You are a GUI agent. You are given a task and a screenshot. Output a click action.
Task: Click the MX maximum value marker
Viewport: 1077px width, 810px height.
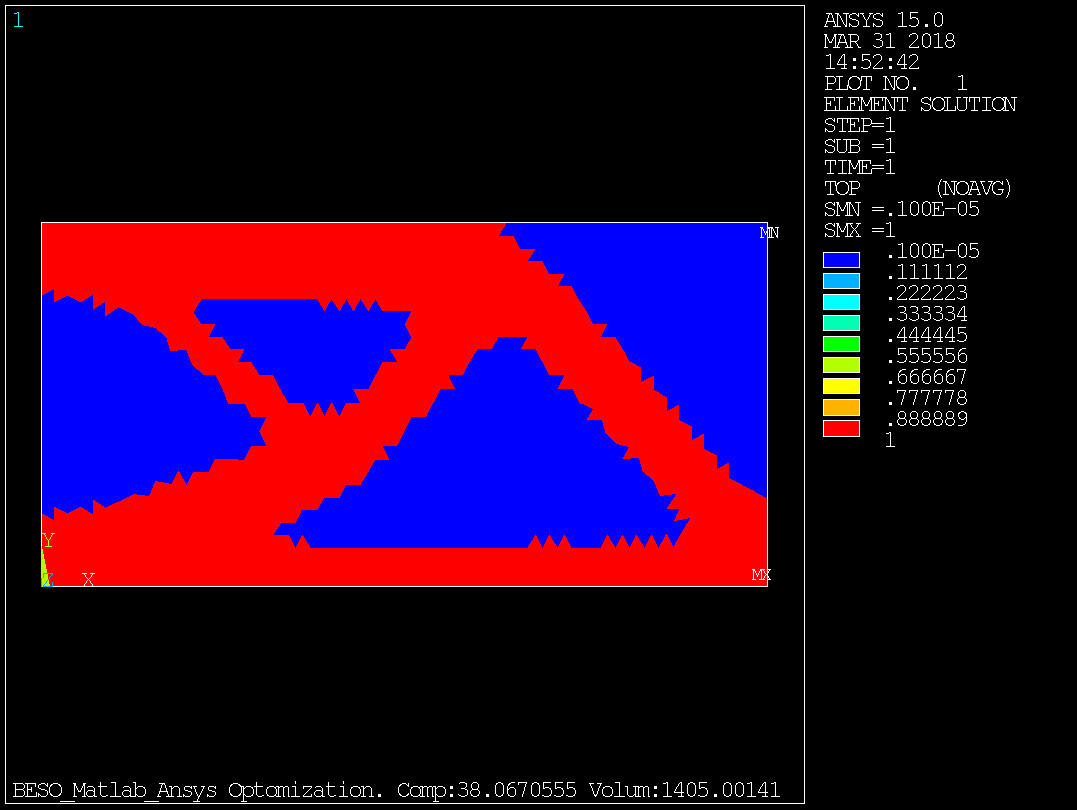[761, 575]
